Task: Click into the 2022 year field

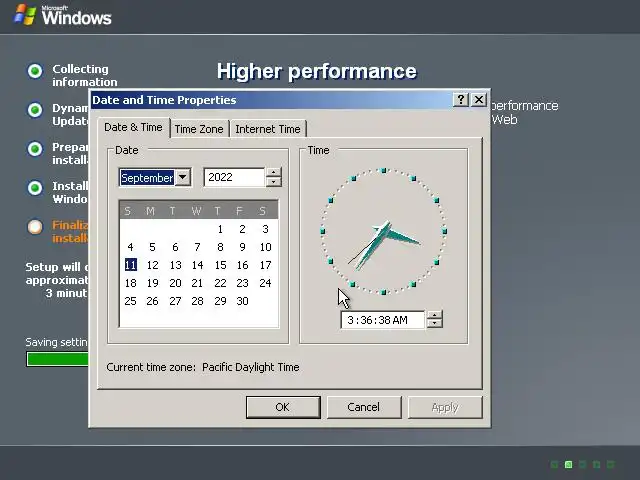Action: click(235, 177)
